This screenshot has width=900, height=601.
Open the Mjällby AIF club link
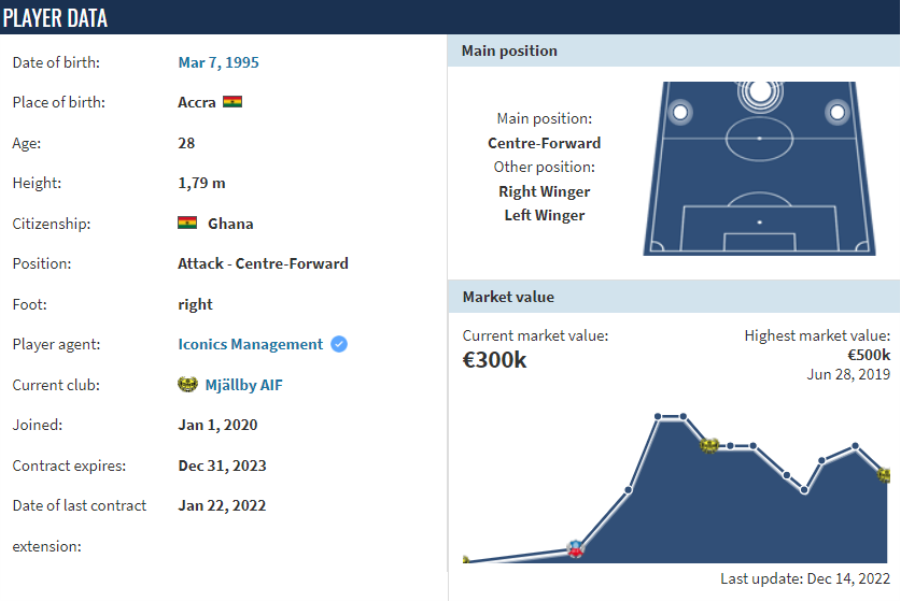coord(243,384)
